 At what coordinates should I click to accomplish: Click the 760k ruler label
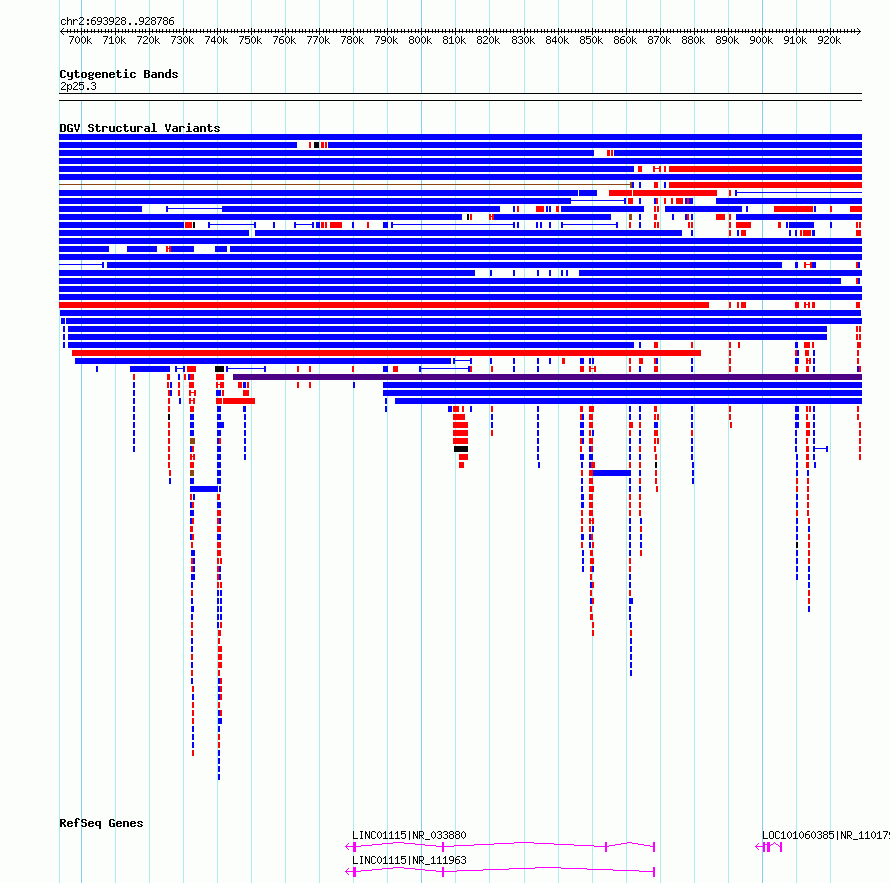(284, 40)
